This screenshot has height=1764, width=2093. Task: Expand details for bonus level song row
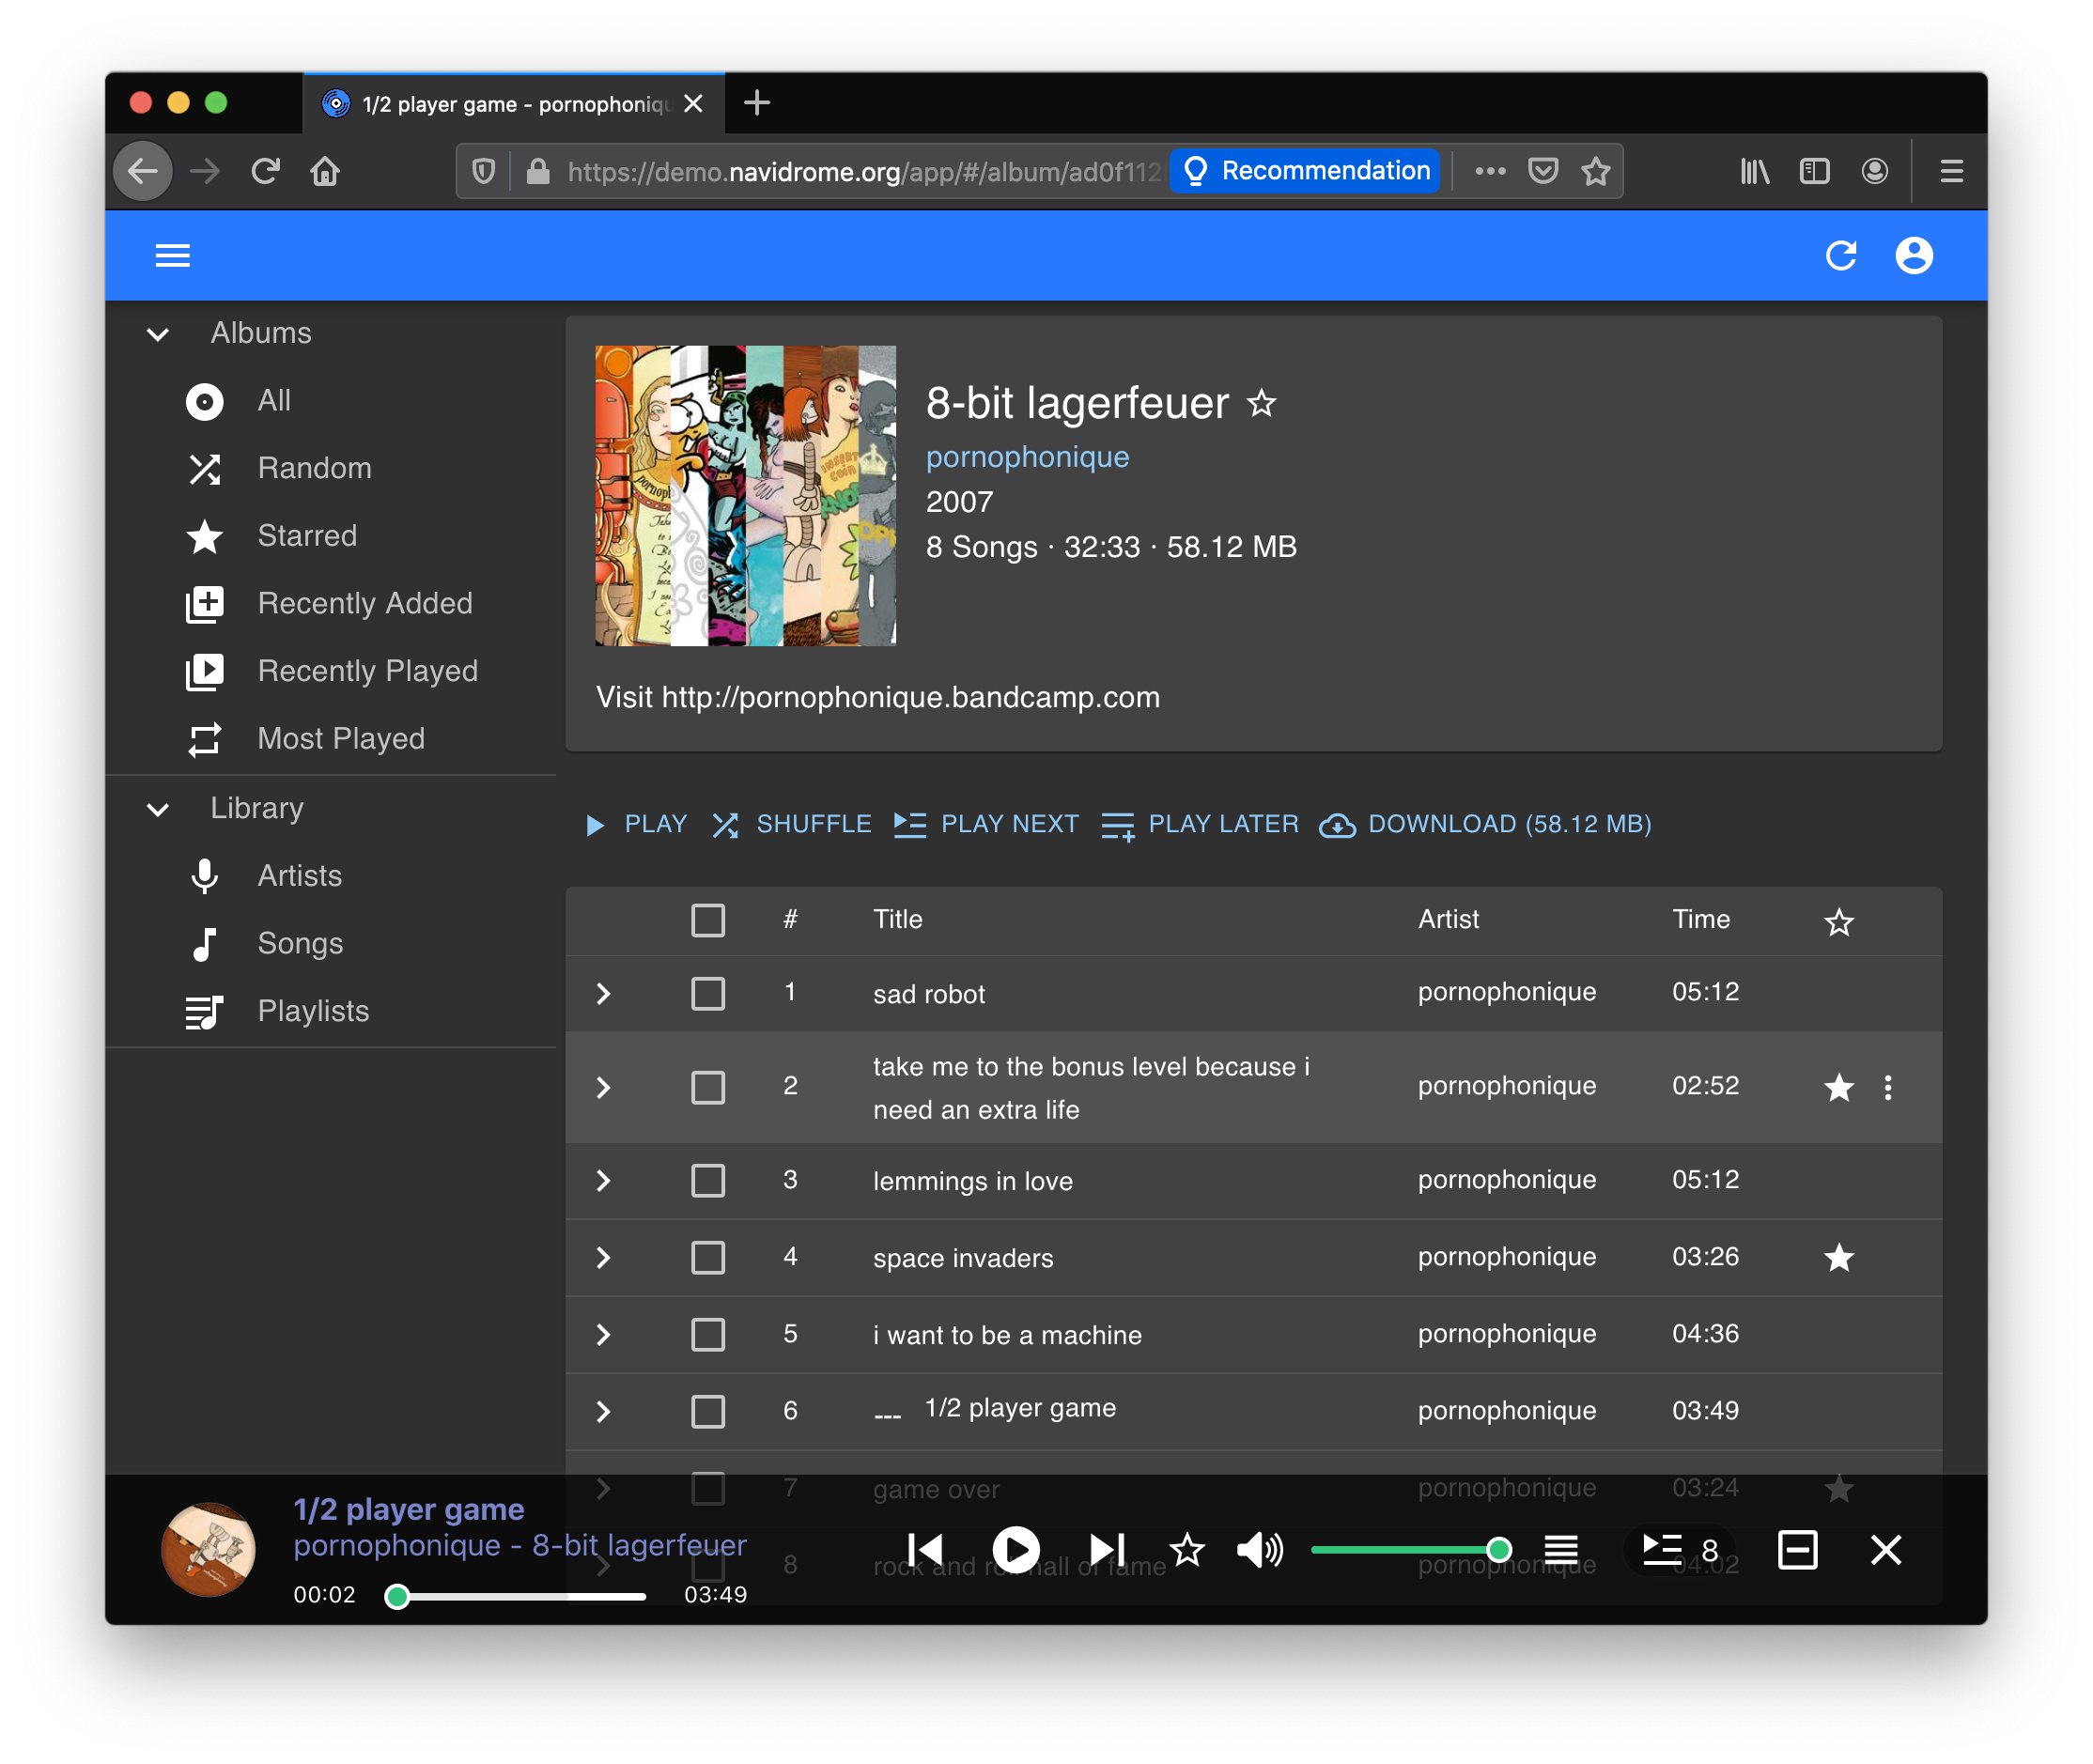click(x=603, y=1087)
